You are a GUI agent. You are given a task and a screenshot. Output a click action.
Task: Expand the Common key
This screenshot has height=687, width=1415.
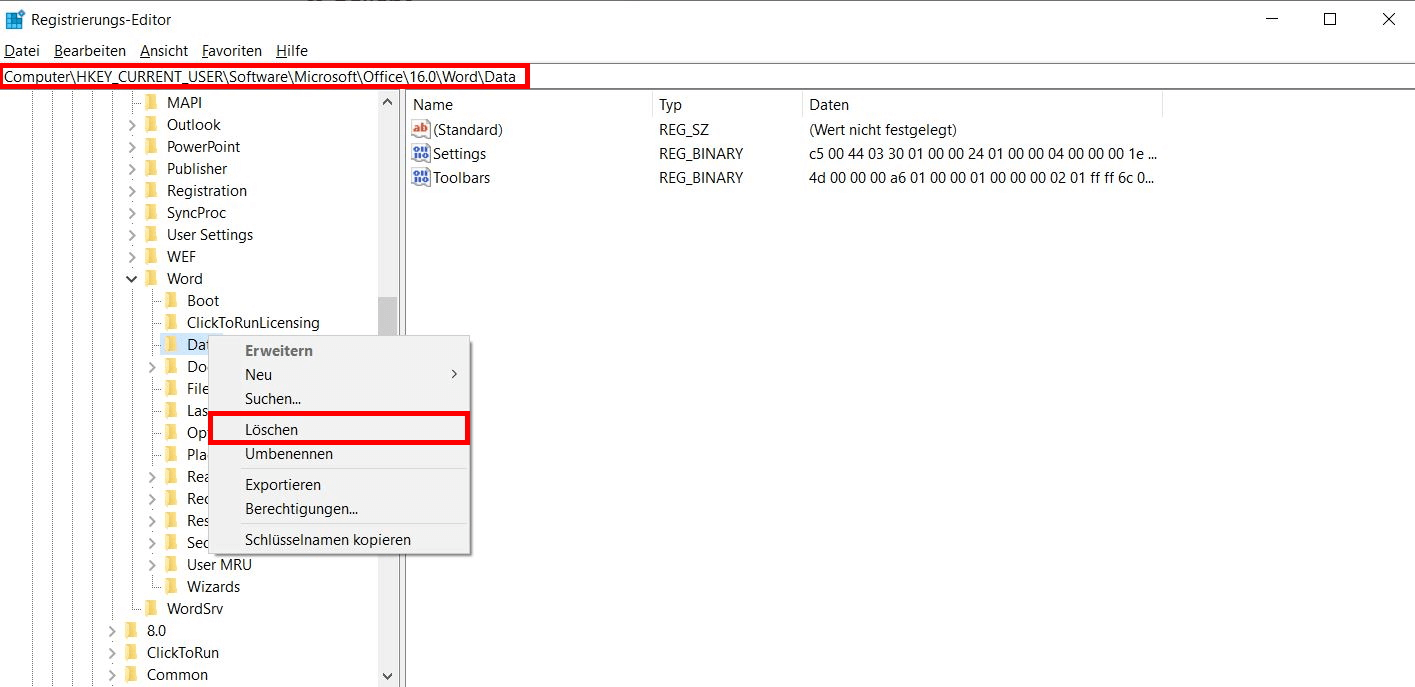(112, 675)
